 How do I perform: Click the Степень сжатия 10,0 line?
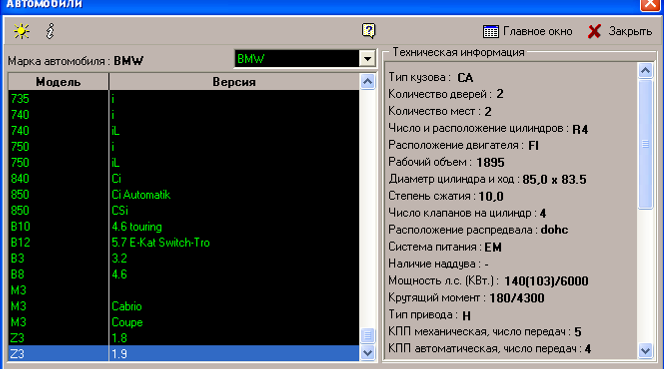(446, 196)
